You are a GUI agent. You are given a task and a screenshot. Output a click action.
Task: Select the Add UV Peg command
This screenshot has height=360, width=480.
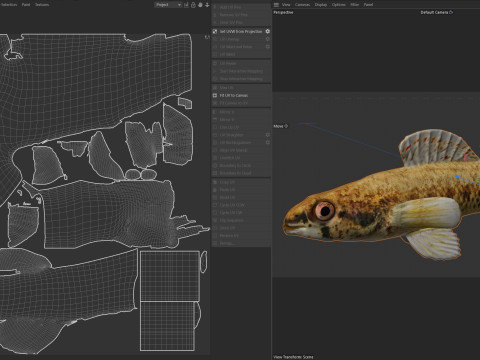coord(230,7)
